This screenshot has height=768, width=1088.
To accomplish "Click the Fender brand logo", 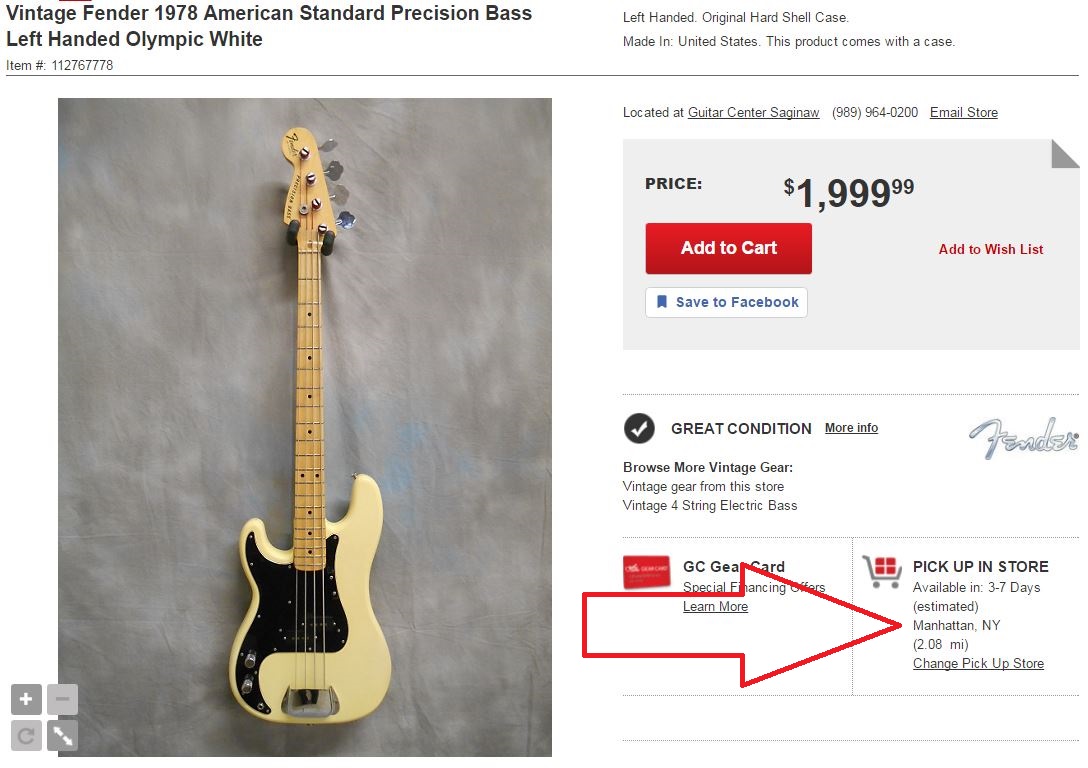I will 1023,437.
